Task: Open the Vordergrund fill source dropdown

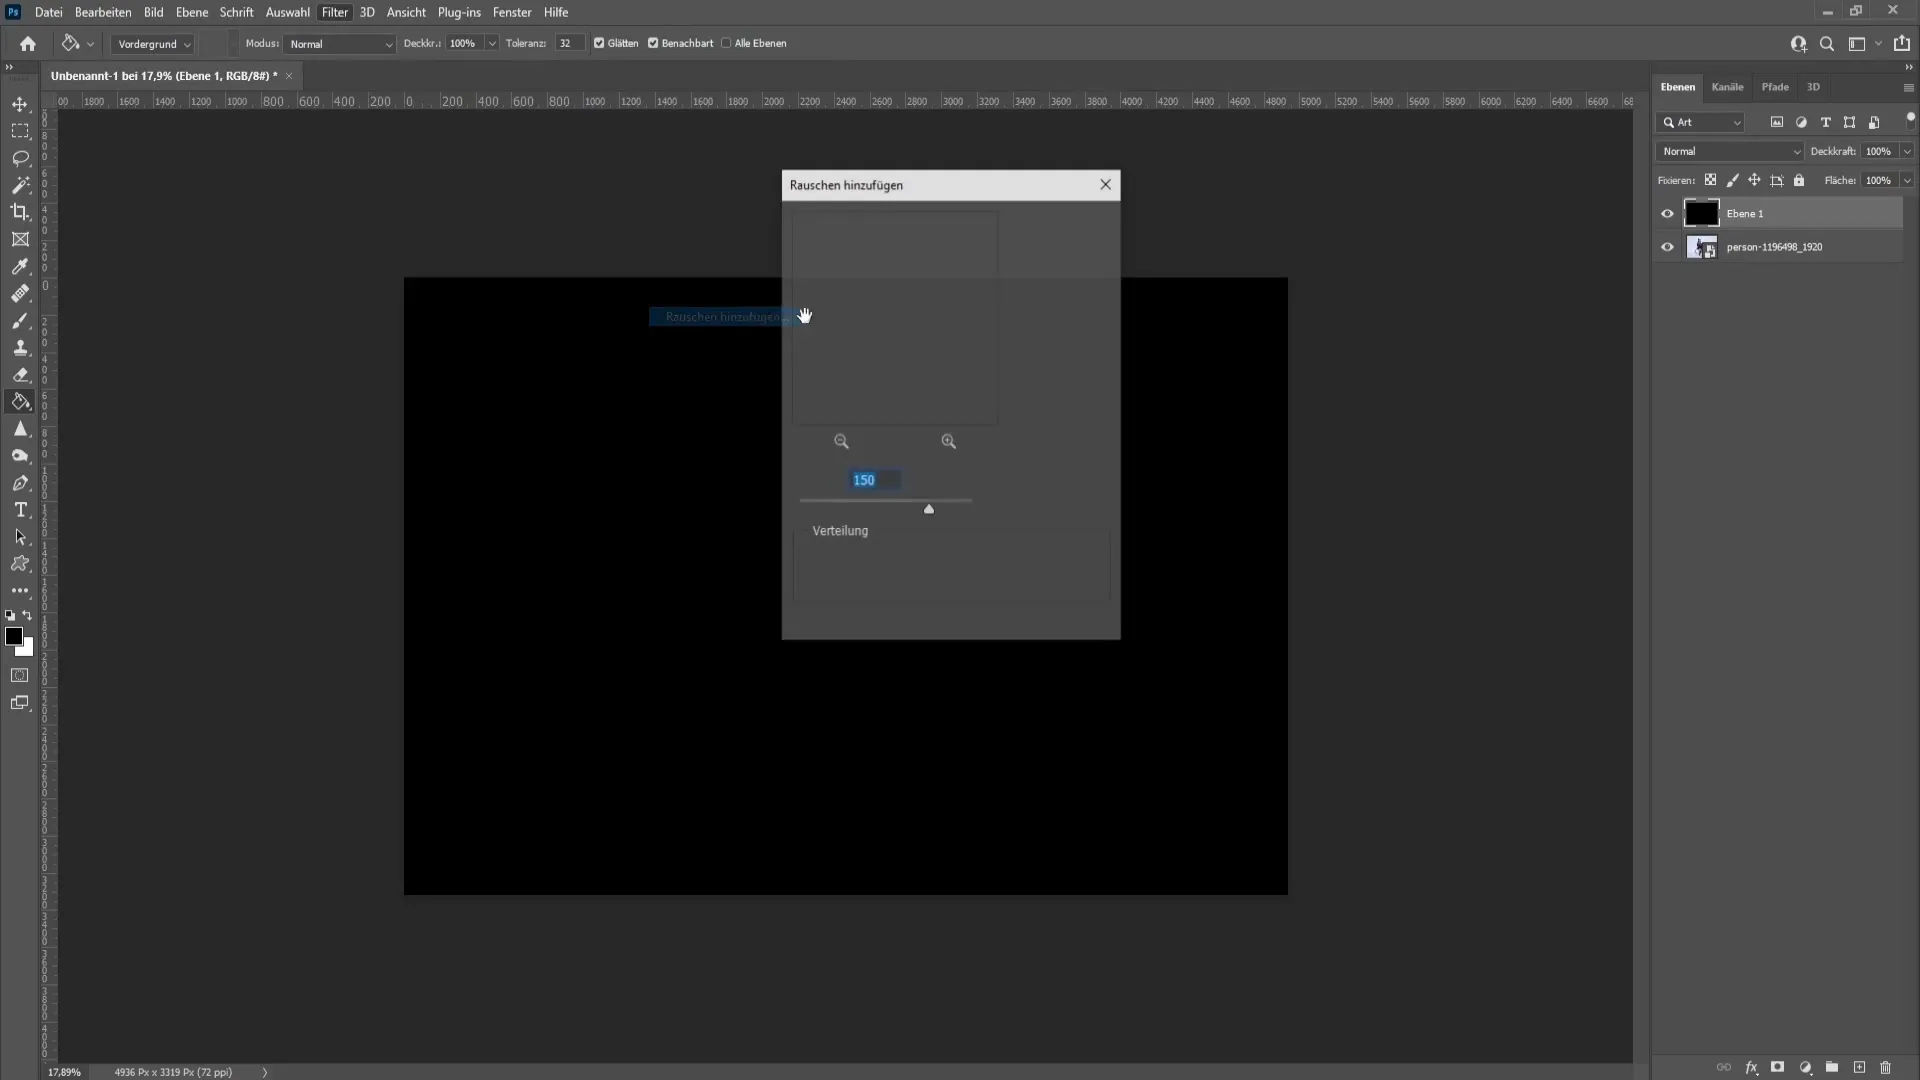Action: [153, 44]
